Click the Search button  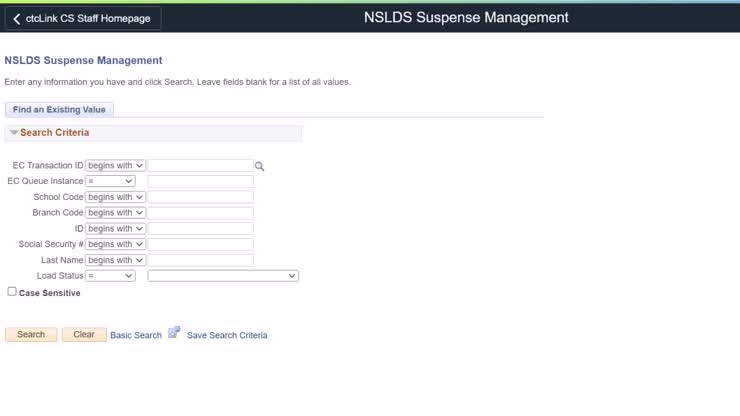tap(31, 334)
